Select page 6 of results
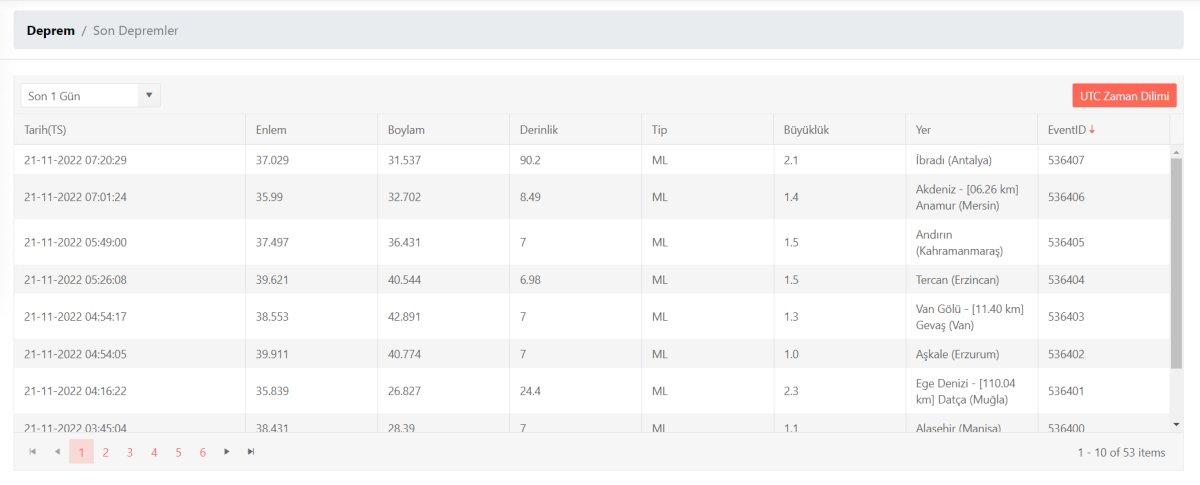This screenshot has width=1200, height=485. pyautogui.click(x=203, y=452)
